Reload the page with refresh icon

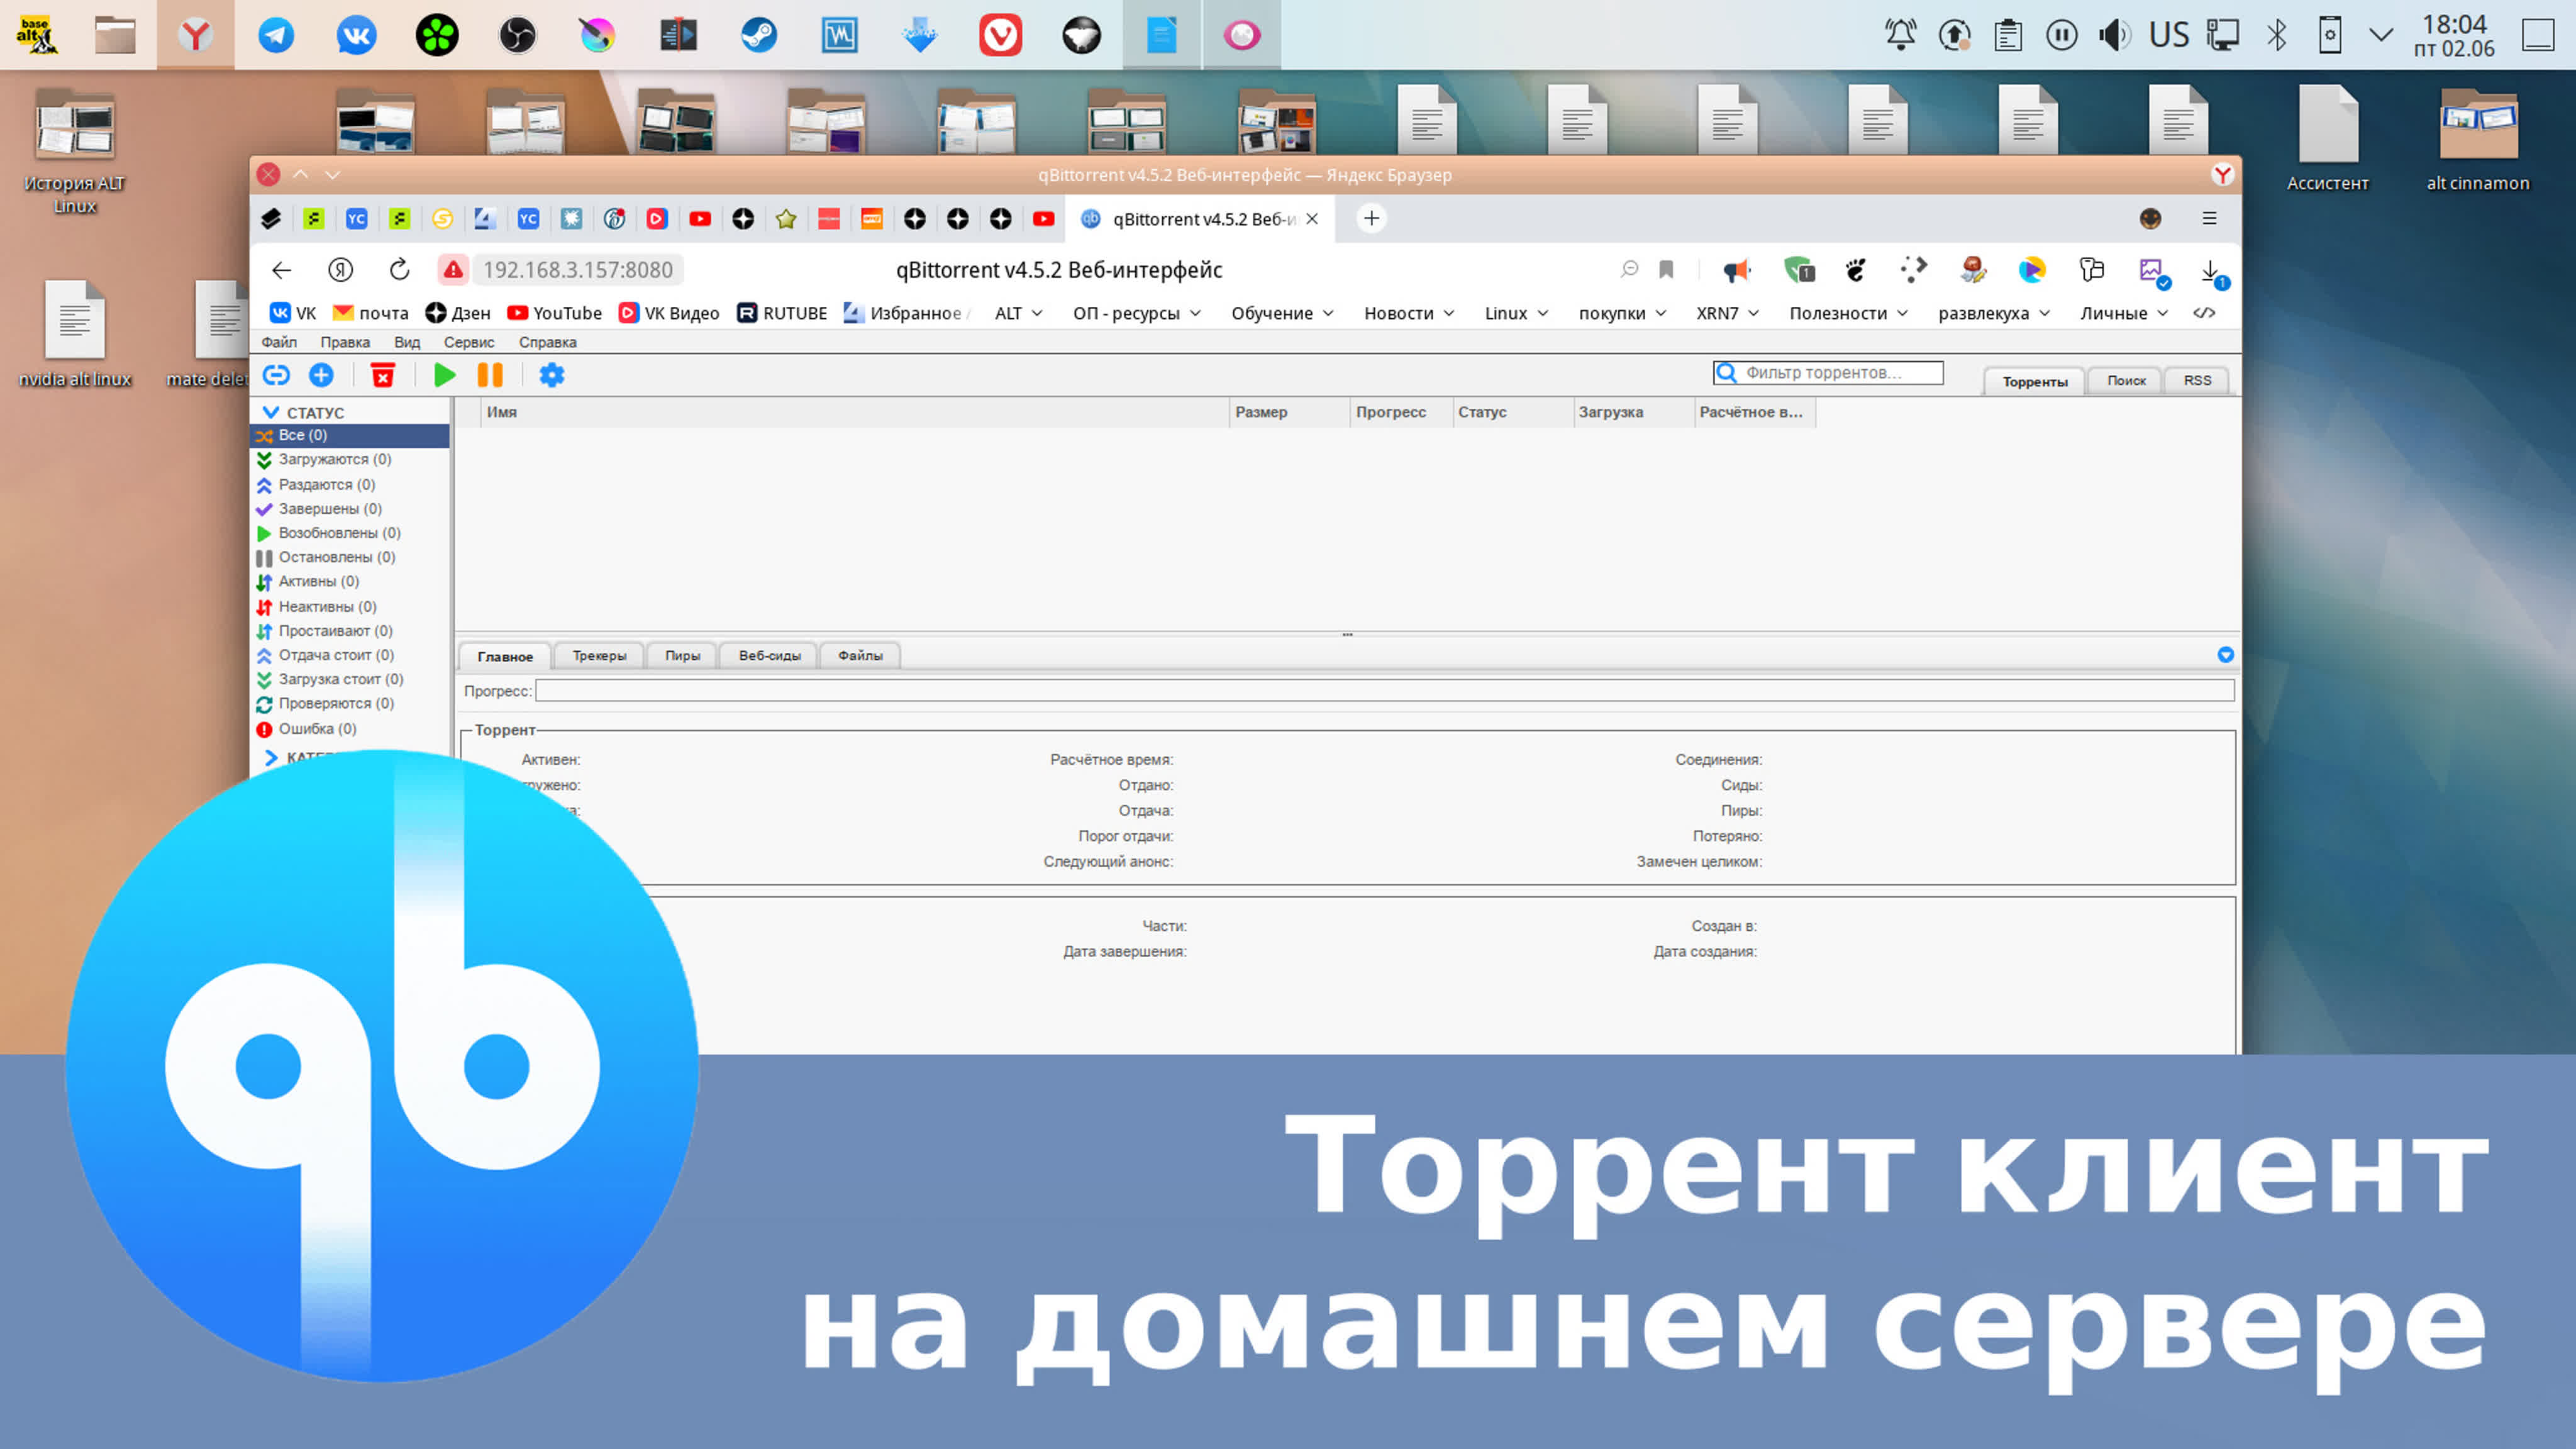(x=399, y=270)
